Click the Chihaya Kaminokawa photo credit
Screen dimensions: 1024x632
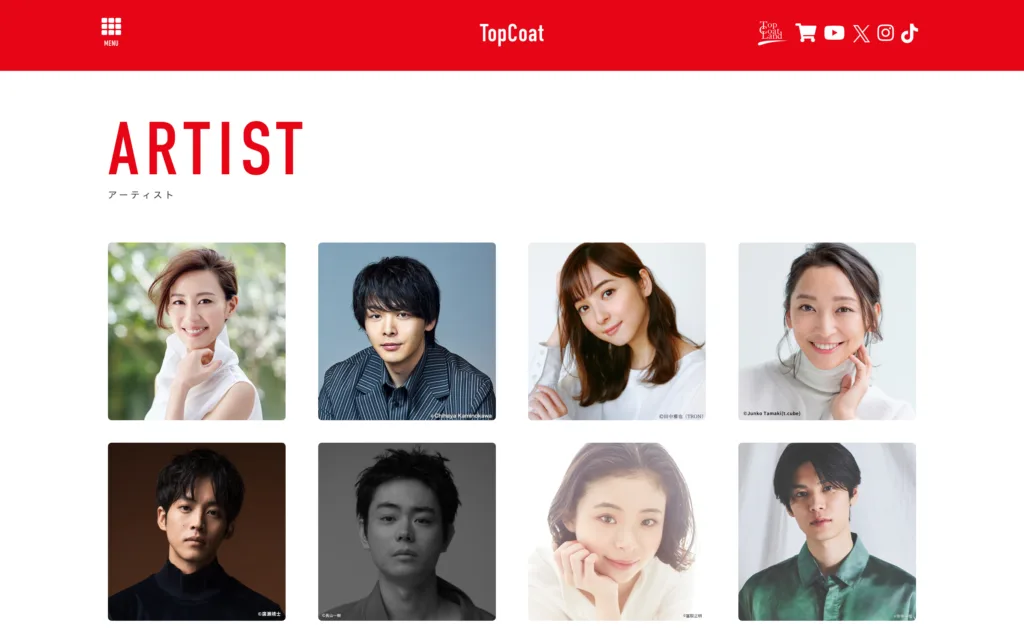(461, 416)
